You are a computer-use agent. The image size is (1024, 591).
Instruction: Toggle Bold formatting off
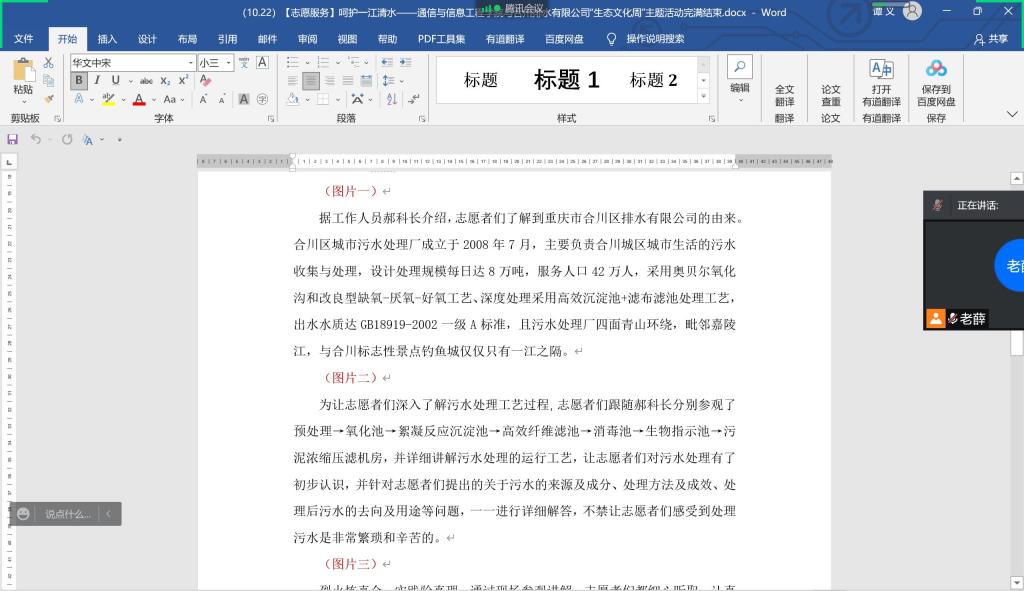[79, 81]
